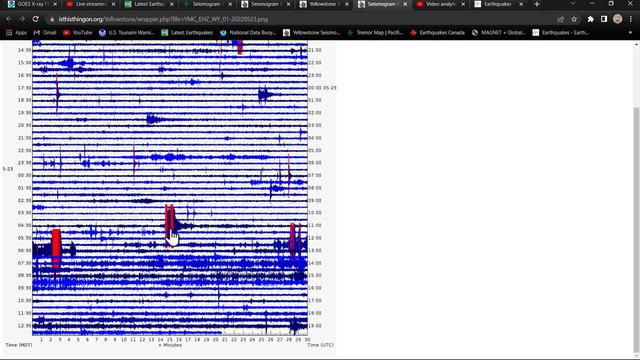Reload the seismogram page
The height and width of the screenshot is (360, 640).
pyautogui.click(x=36, y=19)
